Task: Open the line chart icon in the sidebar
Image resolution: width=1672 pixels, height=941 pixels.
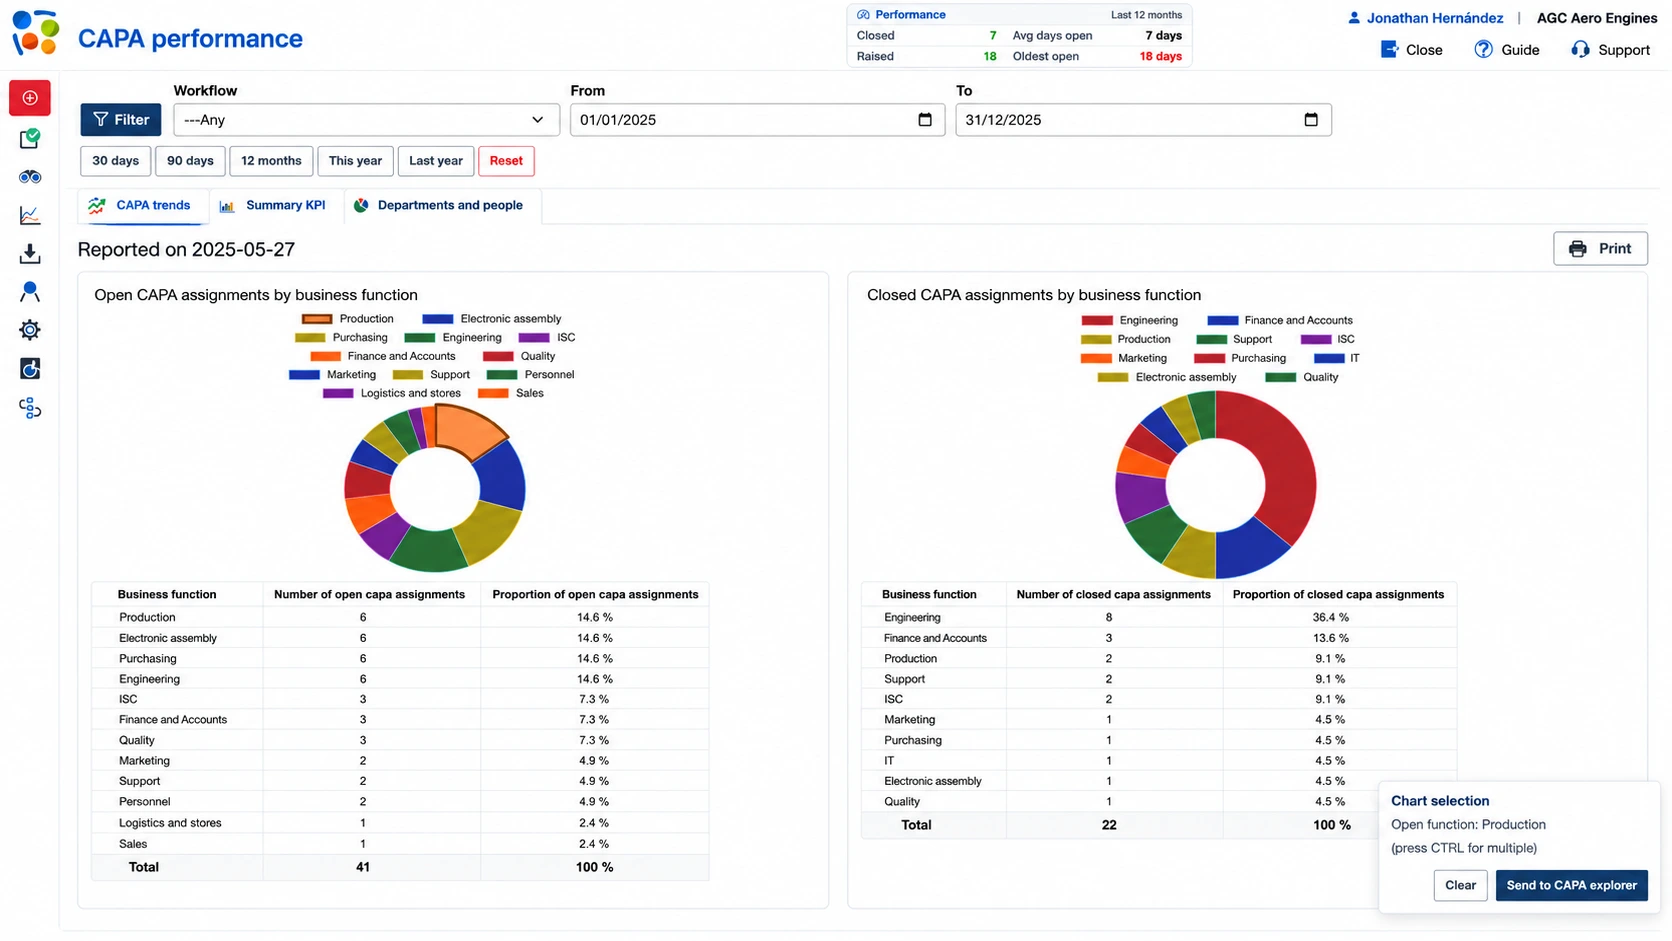Action: pyautogui.click(x=30, y=216)
